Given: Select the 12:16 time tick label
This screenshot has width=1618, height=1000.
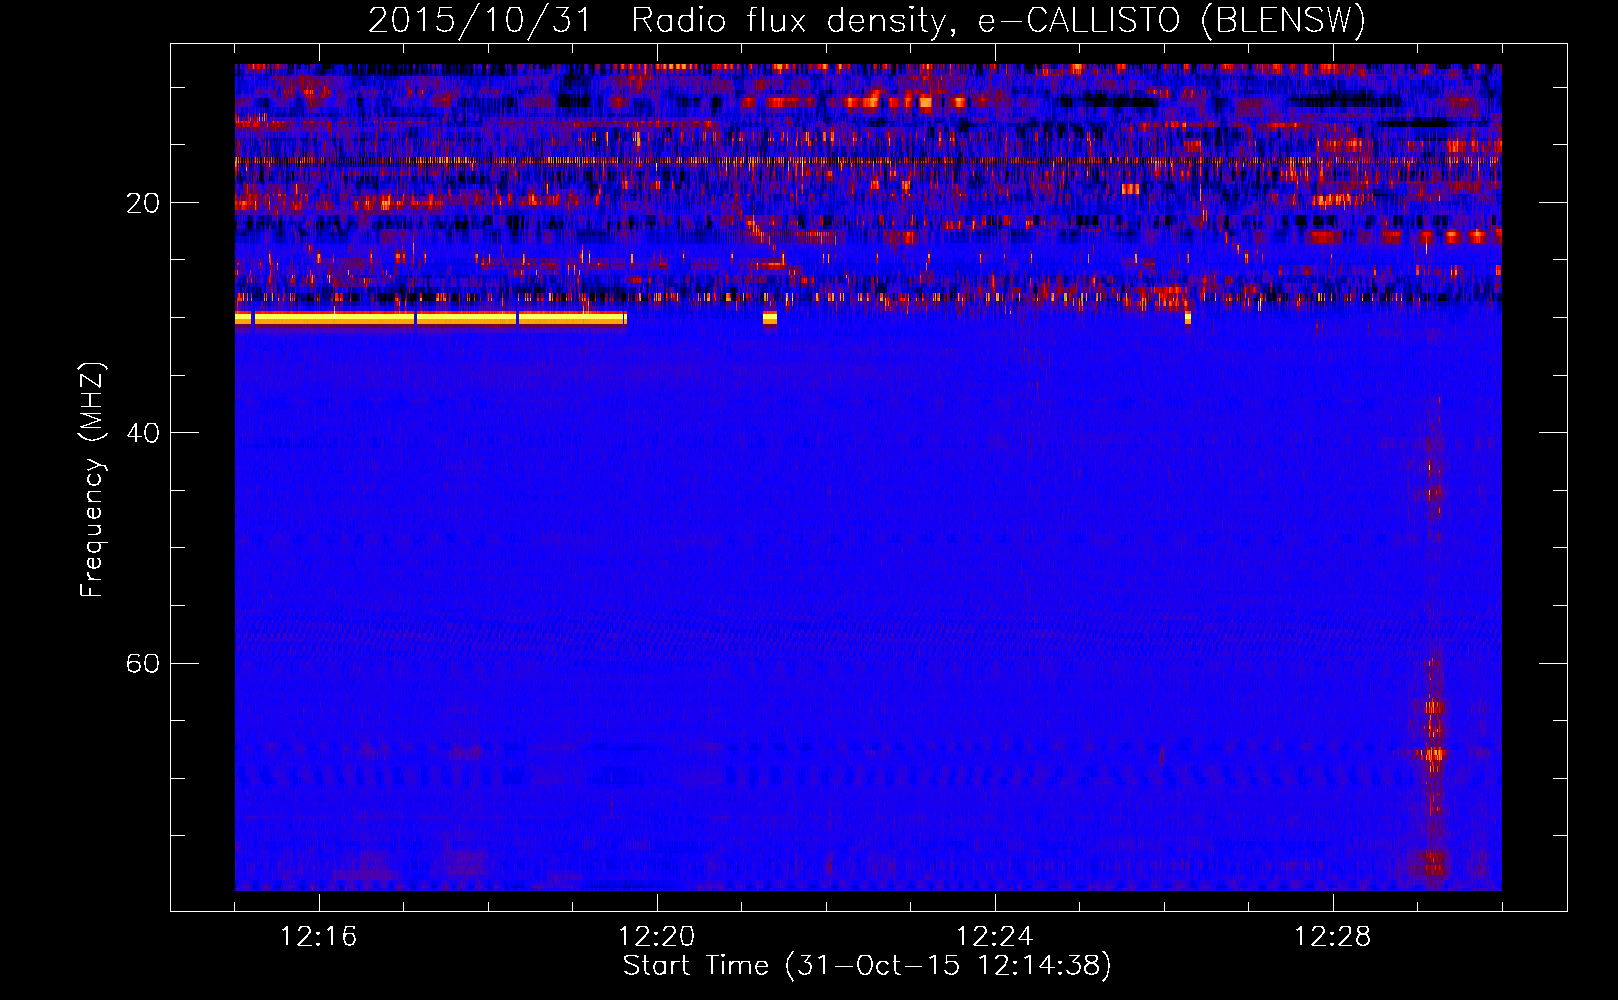Looking at the screenshot, I should point(318,937).
